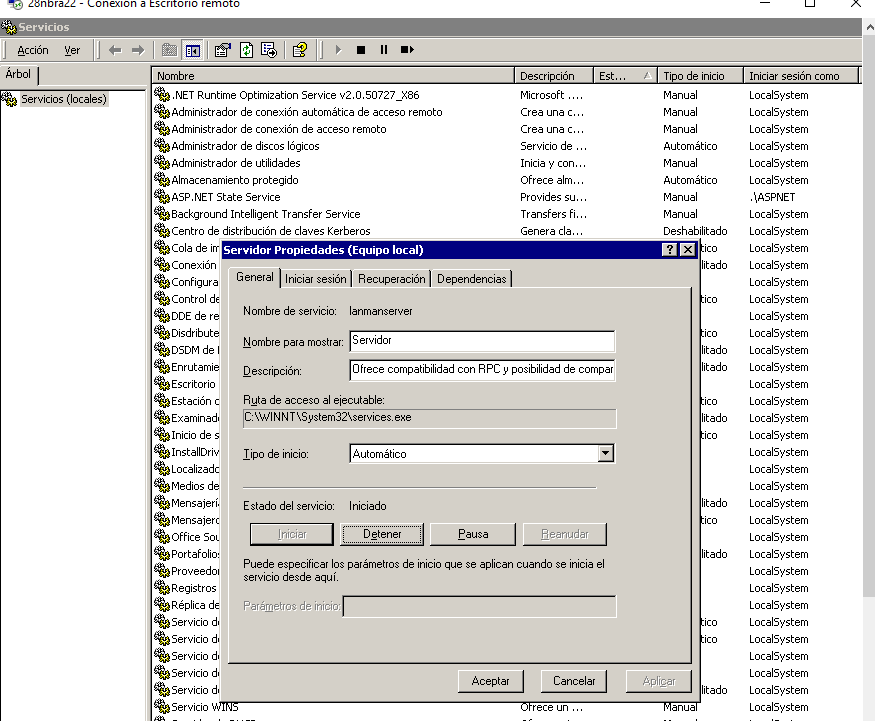Click the dialog's question mark help button

670,250
